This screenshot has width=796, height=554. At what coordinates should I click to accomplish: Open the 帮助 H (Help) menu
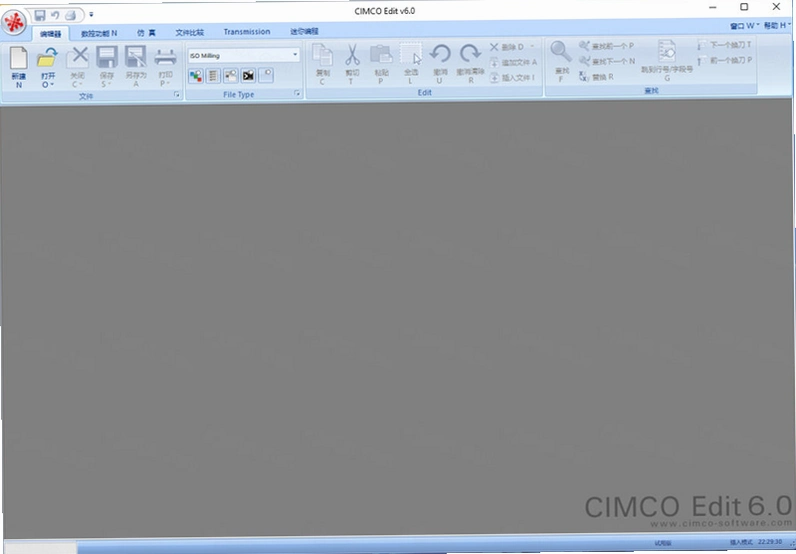tap(777, 25)
